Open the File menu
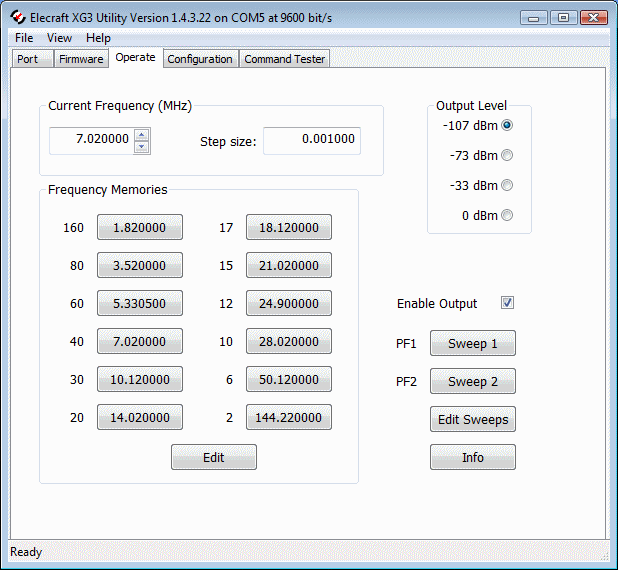The image size is (618, 570). pos(24,38)
